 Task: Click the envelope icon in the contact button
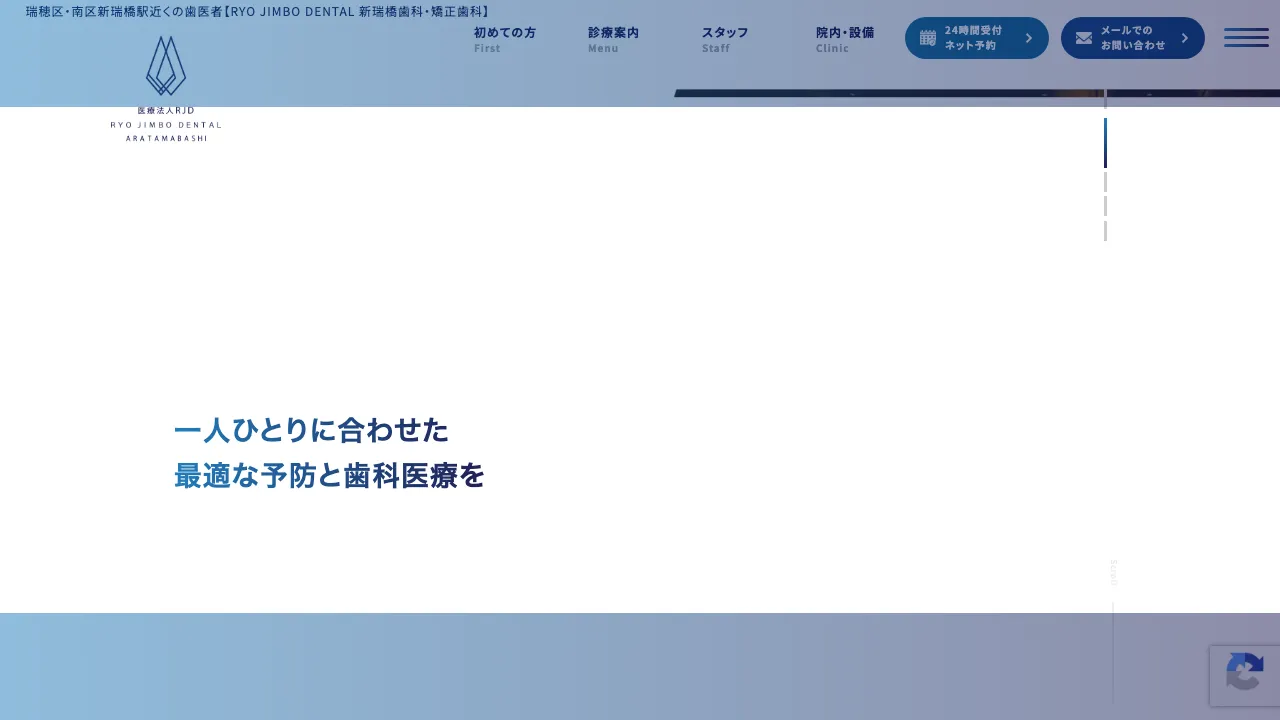click(x=1084, y=38)
